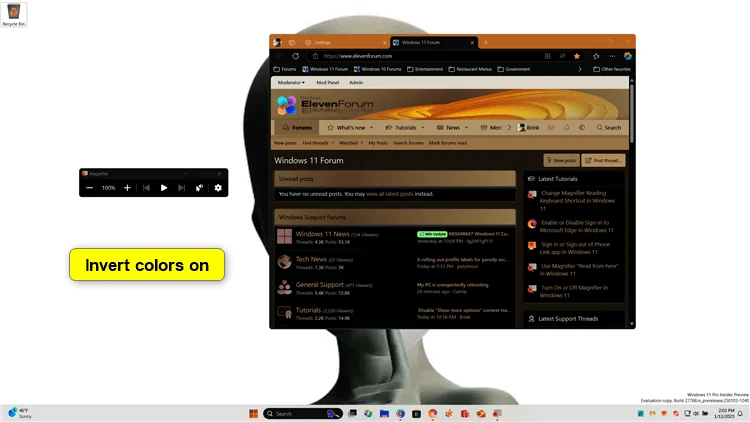750x422 pixels.
Task: Open forum Search button
Action: (x=609, y=128)
